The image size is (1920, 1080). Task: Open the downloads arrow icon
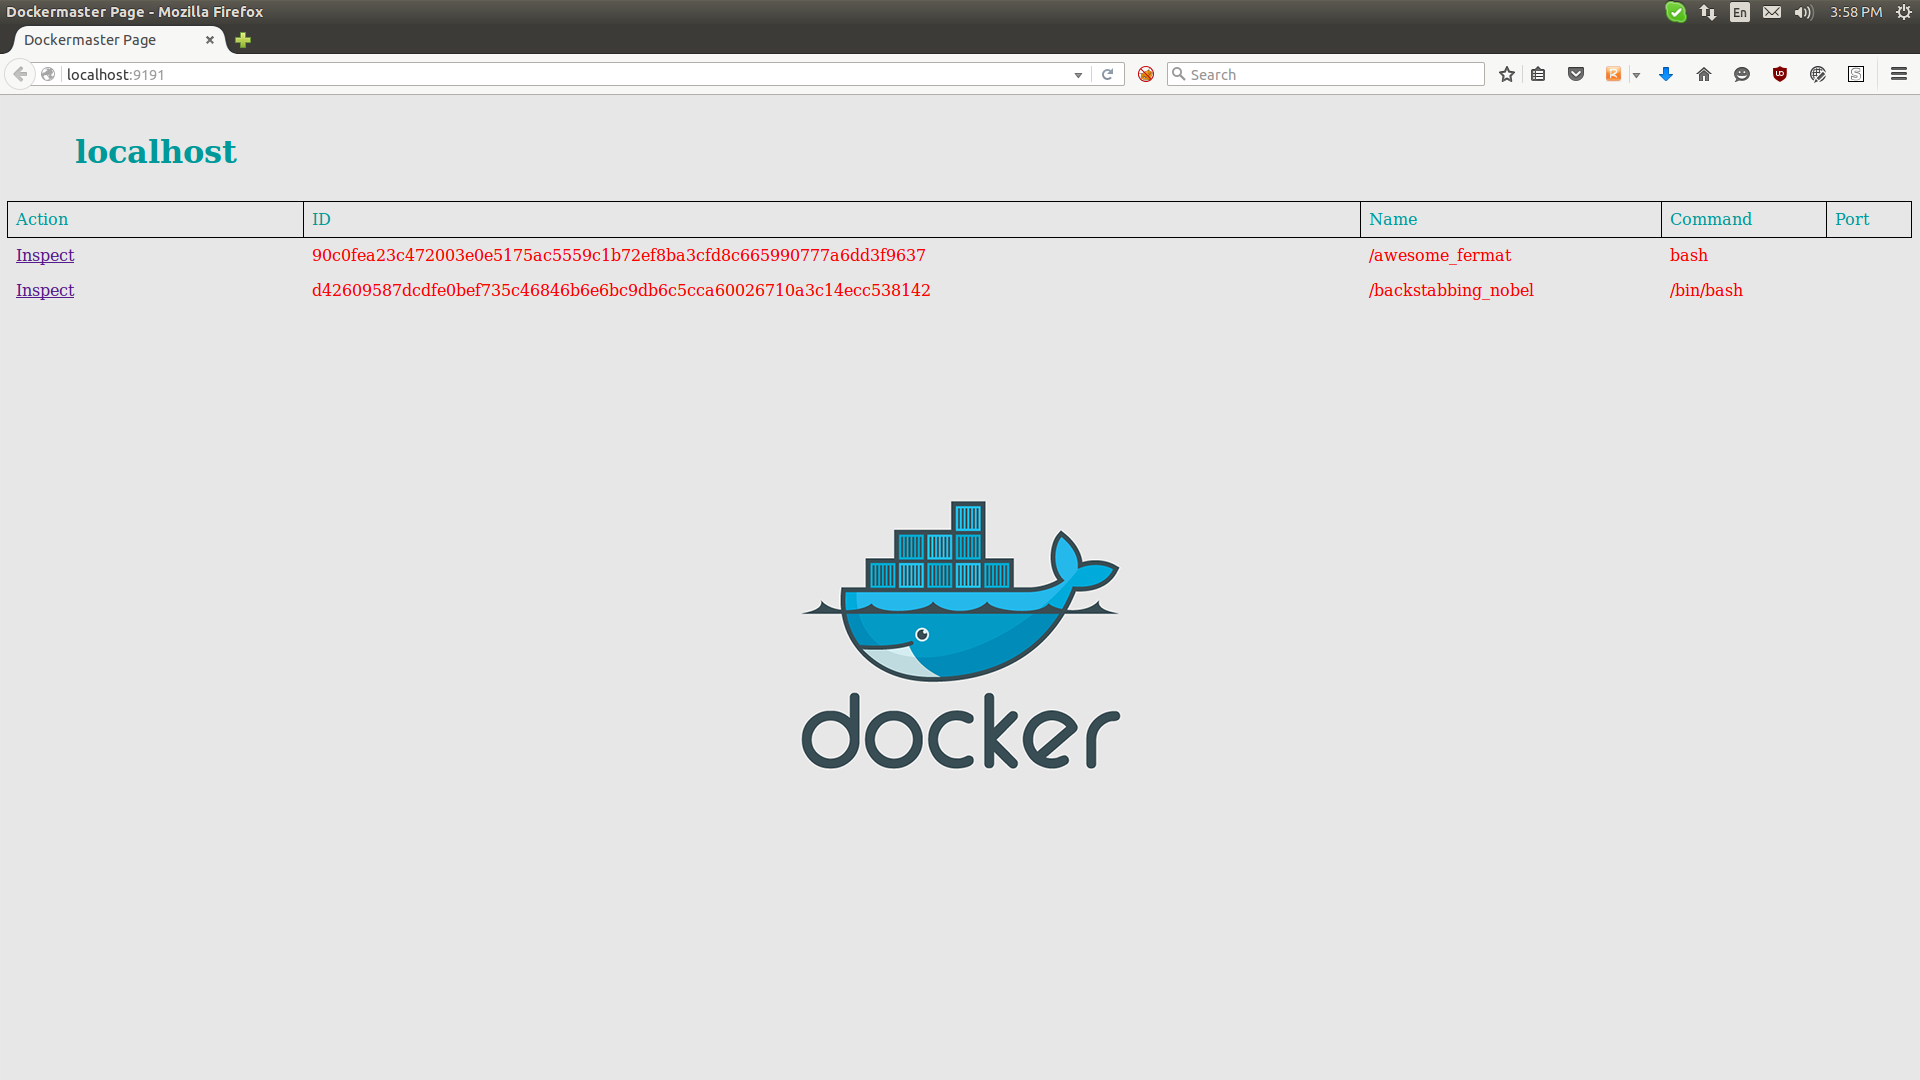[1666, 74]
